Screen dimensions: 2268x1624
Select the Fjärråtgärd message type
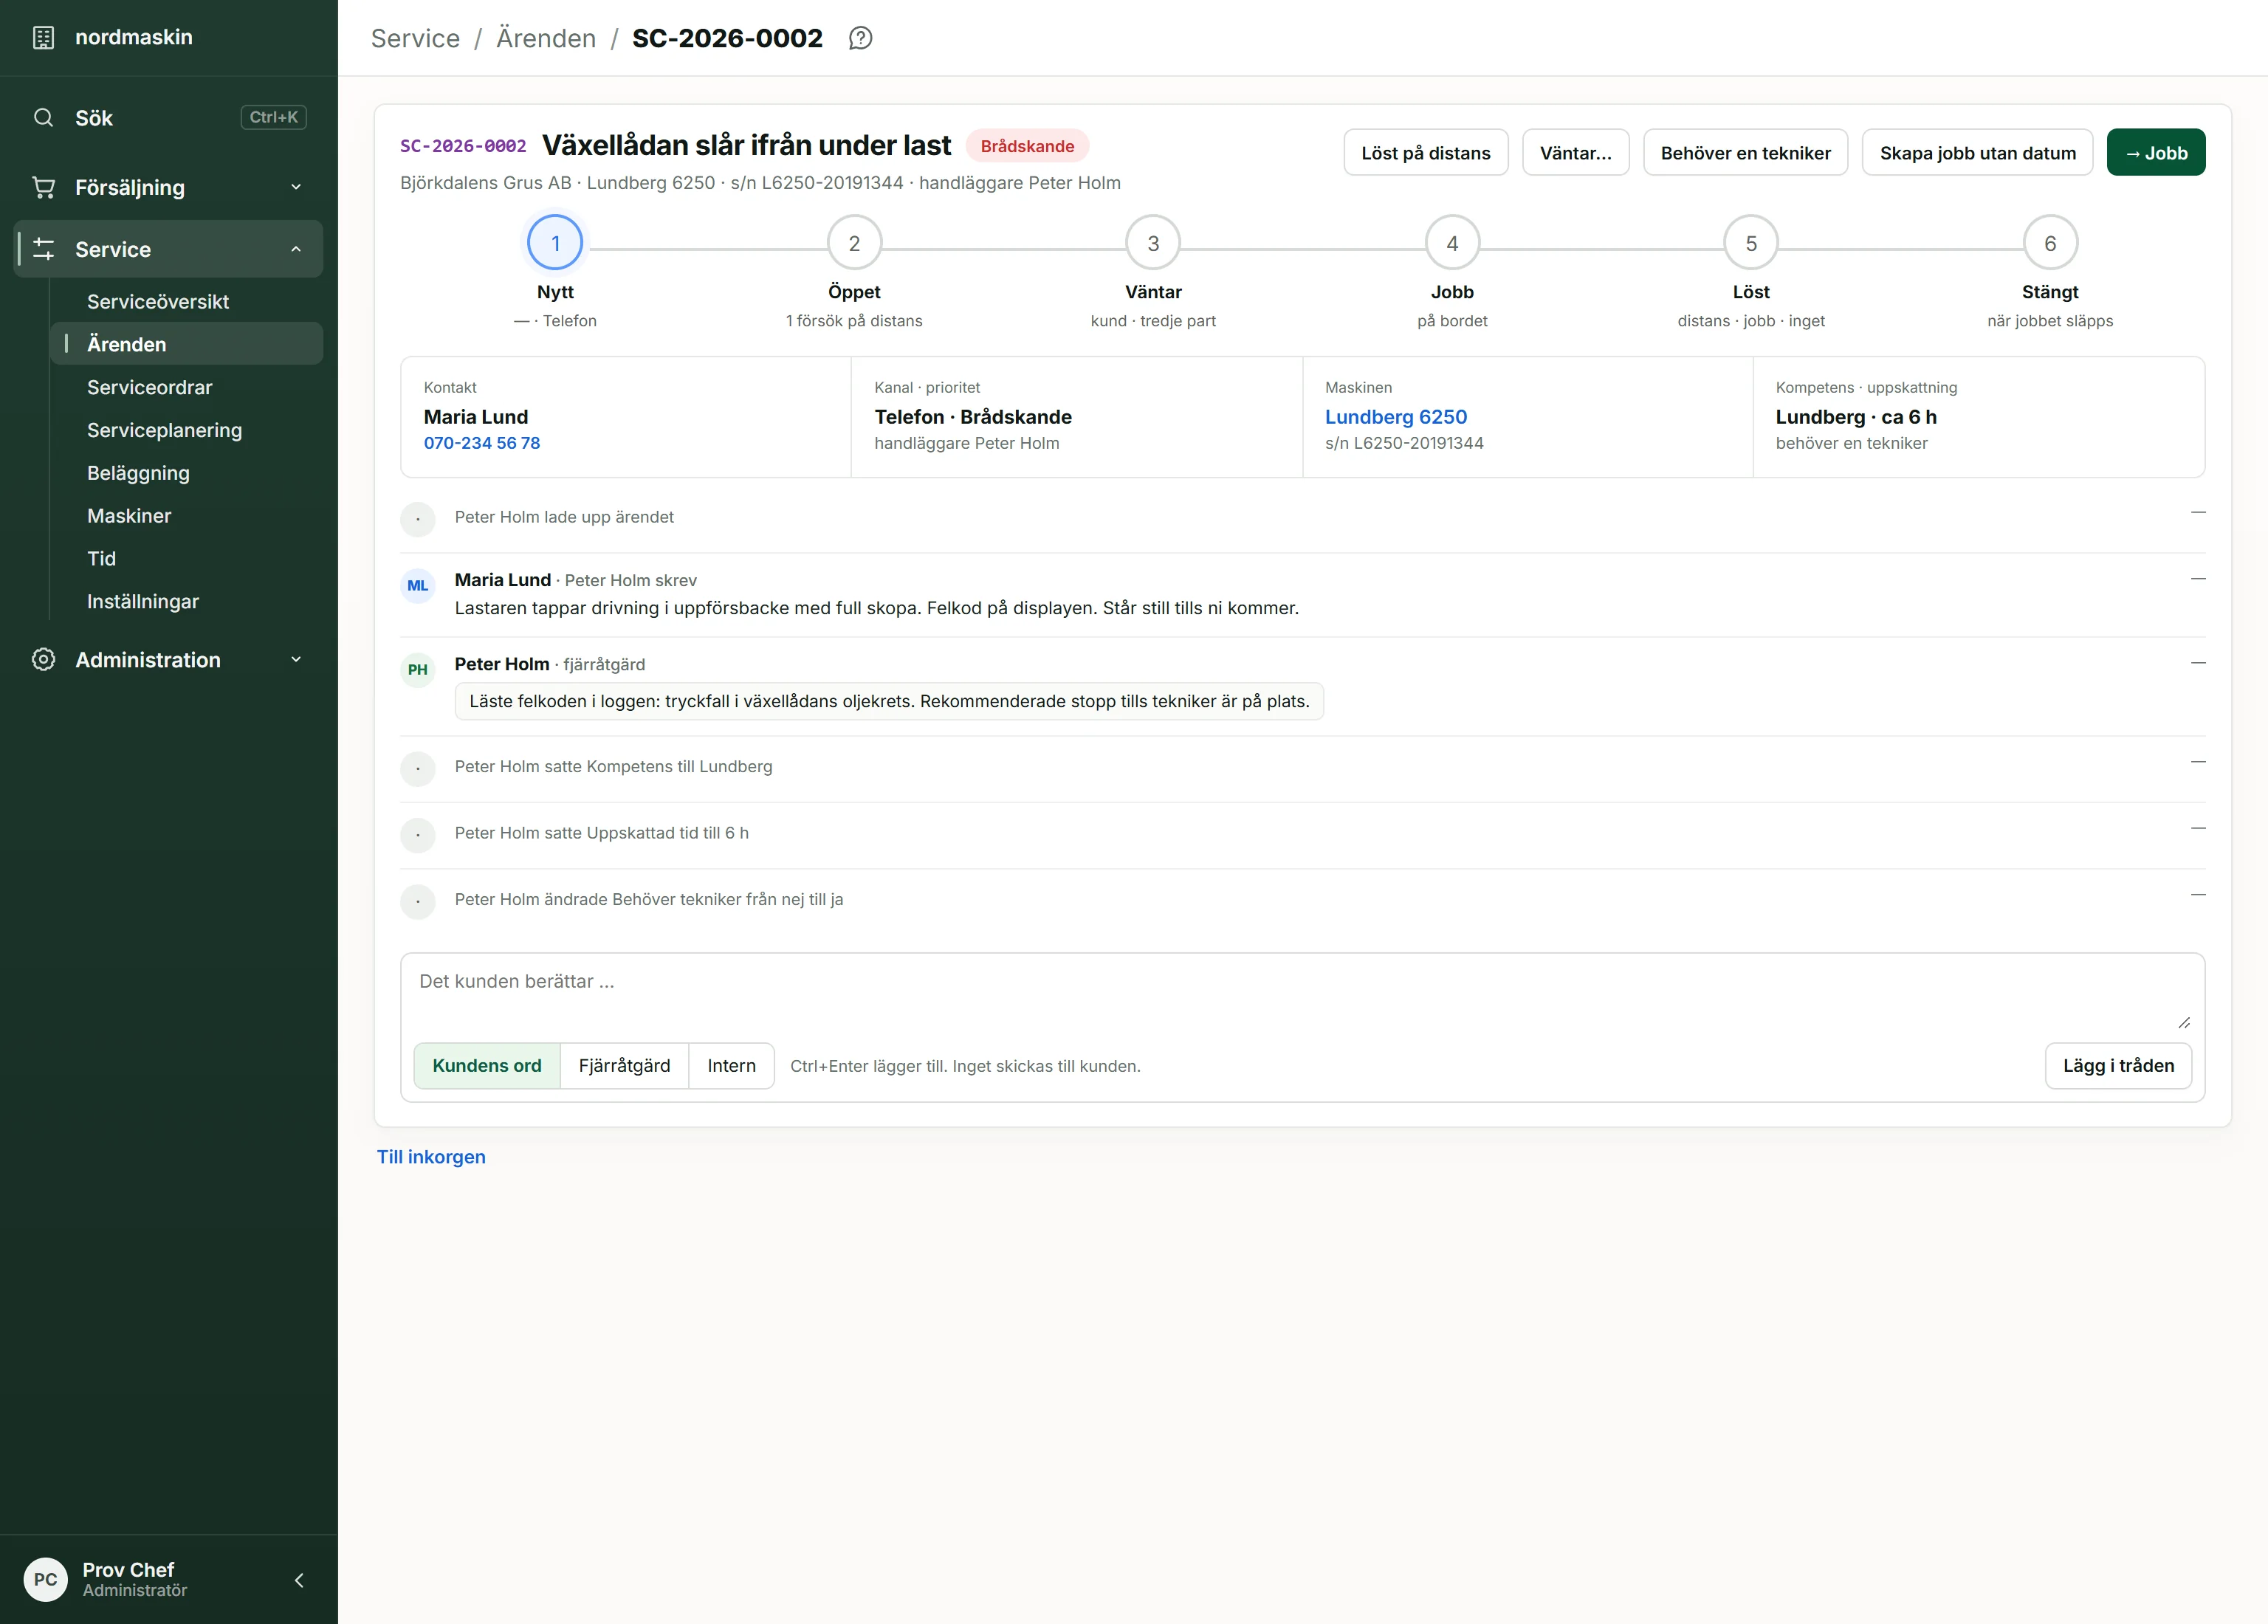point(624,1066)
